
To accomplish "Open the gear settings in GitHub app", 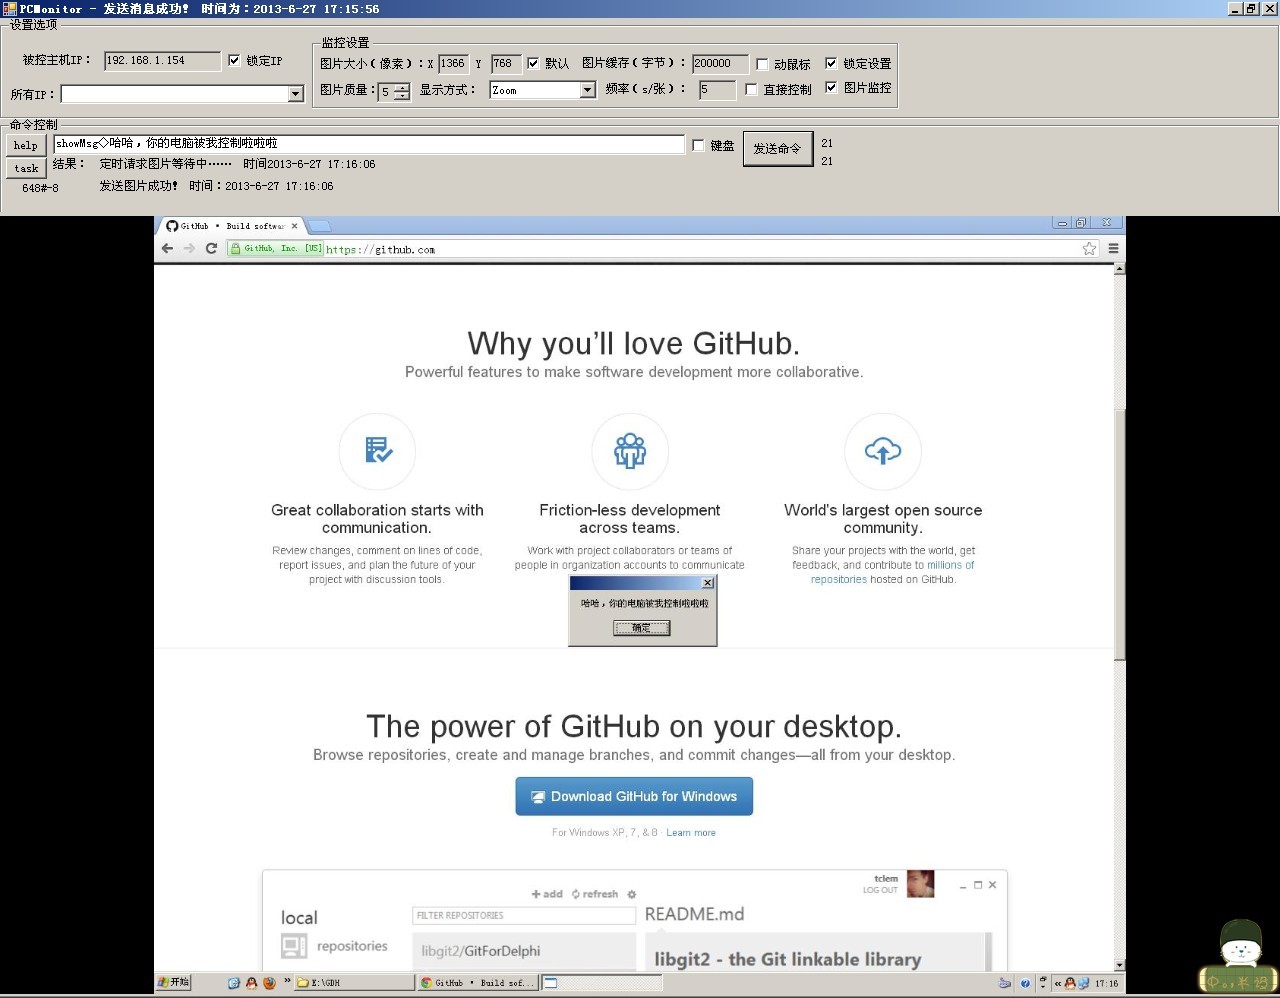I will (631, 894).
